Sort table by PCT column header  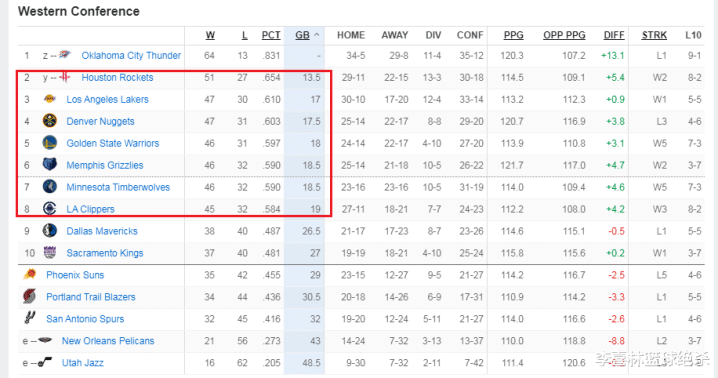271,35
